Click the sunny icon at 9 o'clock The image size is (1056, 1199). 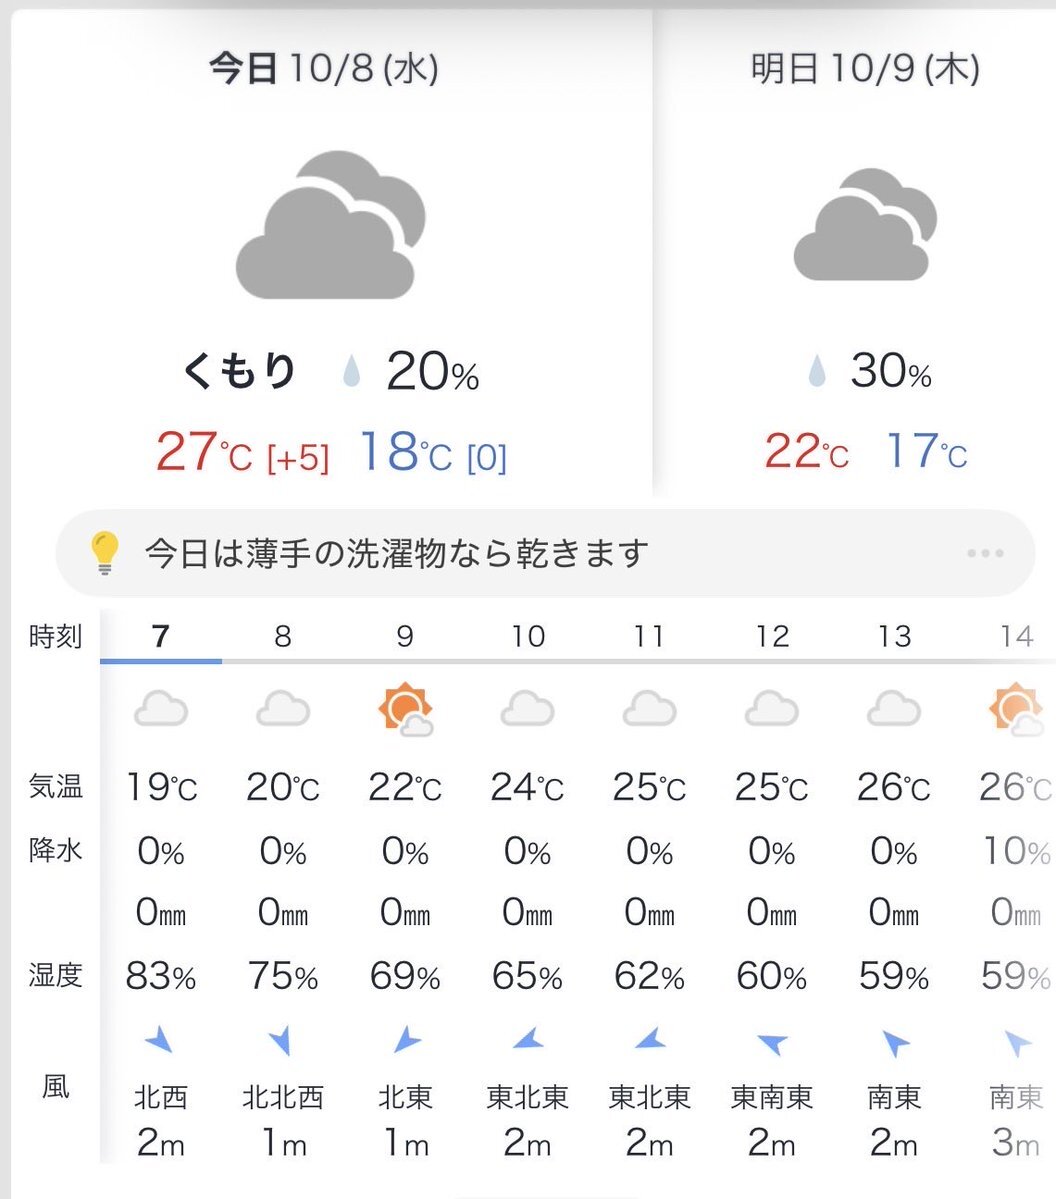[405, 710]
